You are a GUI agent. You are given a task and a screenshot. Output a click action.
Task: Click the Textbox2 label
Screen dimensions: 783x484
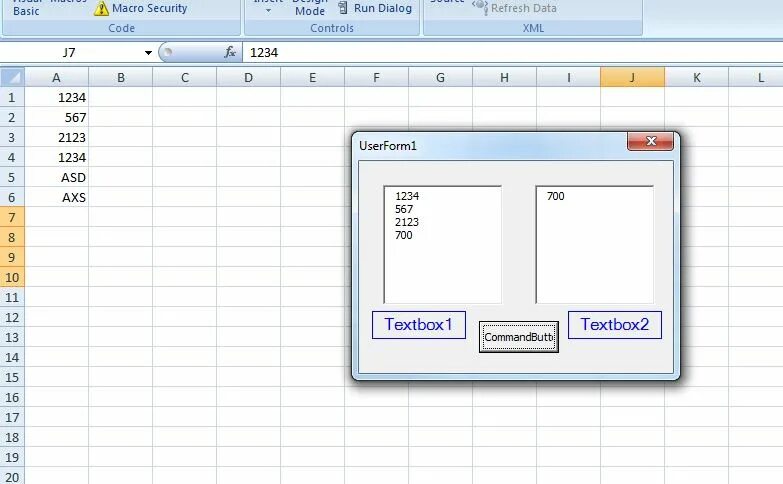coord(615,325)
